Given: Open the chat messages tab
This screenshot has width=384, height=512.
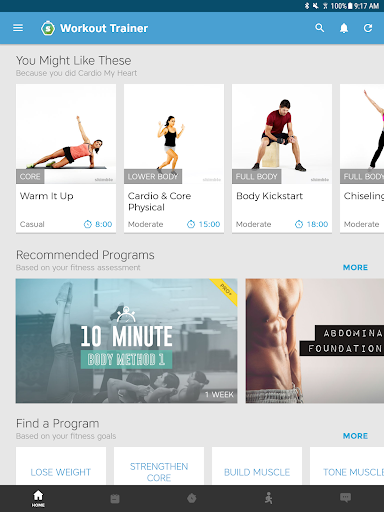Looking at the screenshot, I should coord(345,498).
